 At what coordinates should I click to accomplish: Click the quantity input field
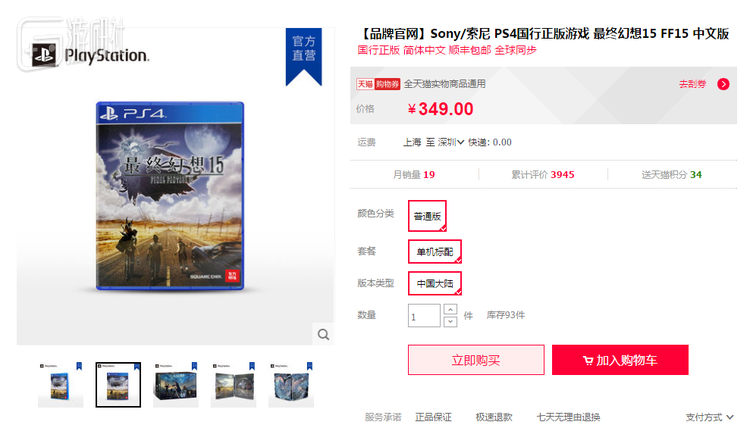[x=424, y=316]
